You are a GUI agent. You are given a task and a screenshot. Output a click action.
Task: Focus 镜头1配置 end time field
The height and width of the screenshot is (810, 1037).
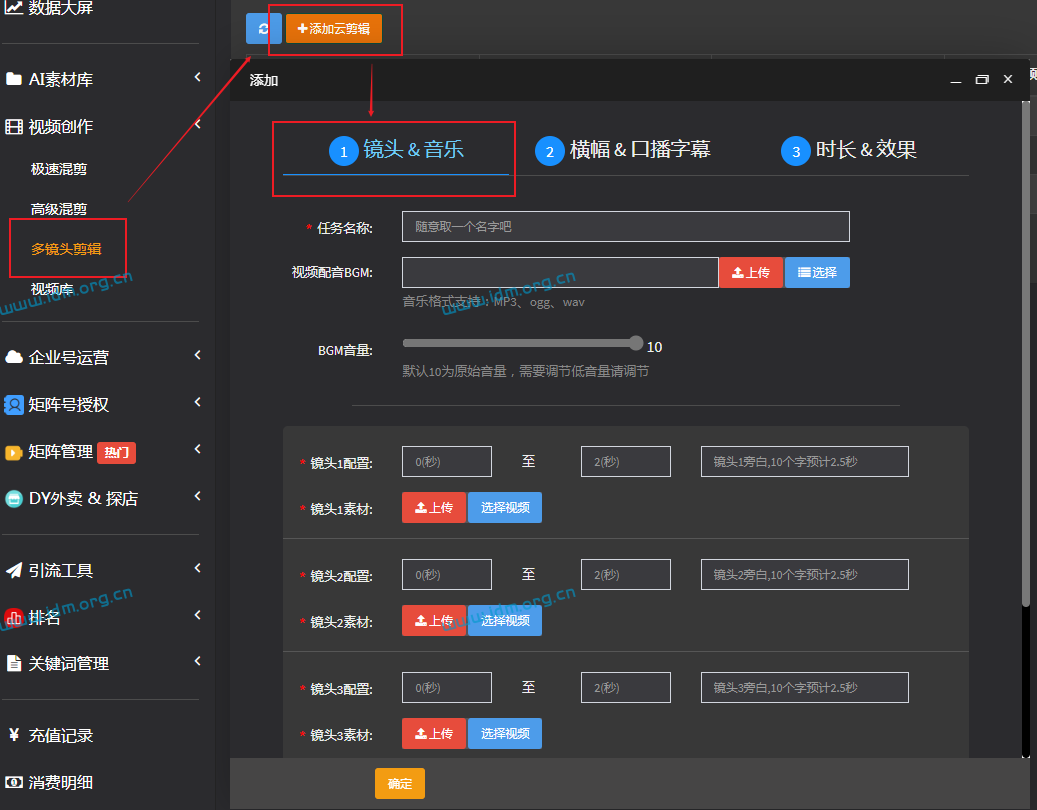[626, 462]
